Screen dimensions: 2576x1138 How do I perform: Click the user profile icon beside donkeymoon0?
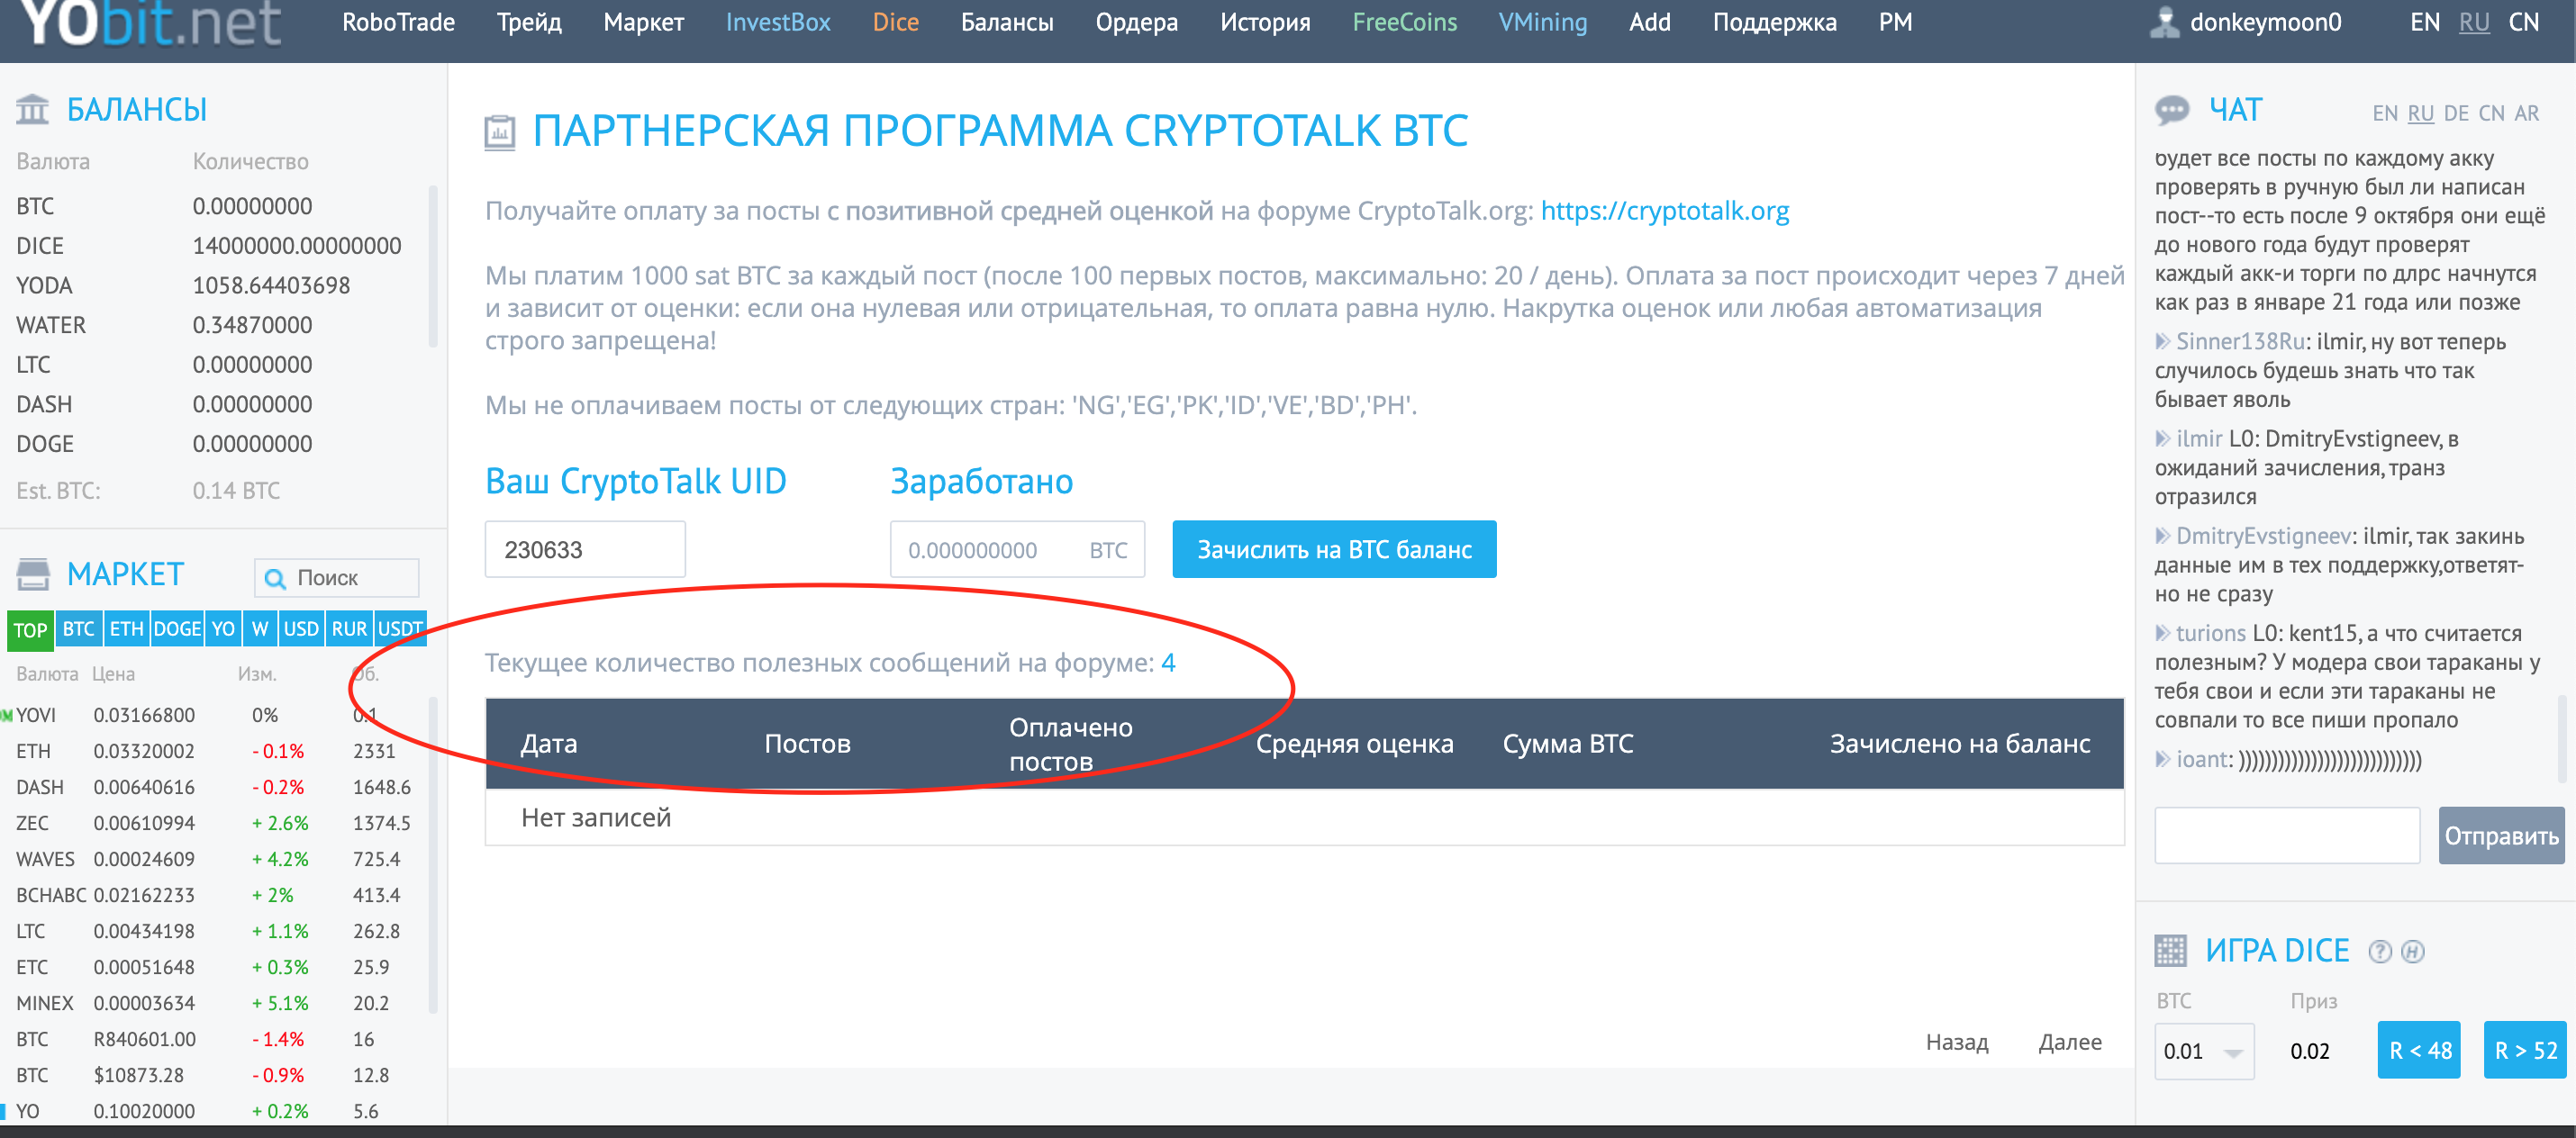(2164, 22)
